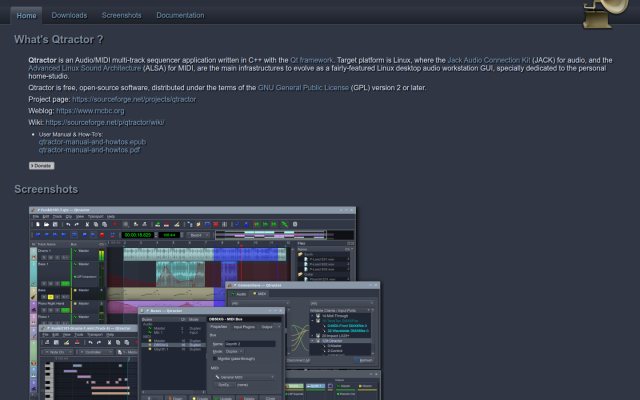Open the Jack Audio Connection Kit link

(x=489, y=60)
